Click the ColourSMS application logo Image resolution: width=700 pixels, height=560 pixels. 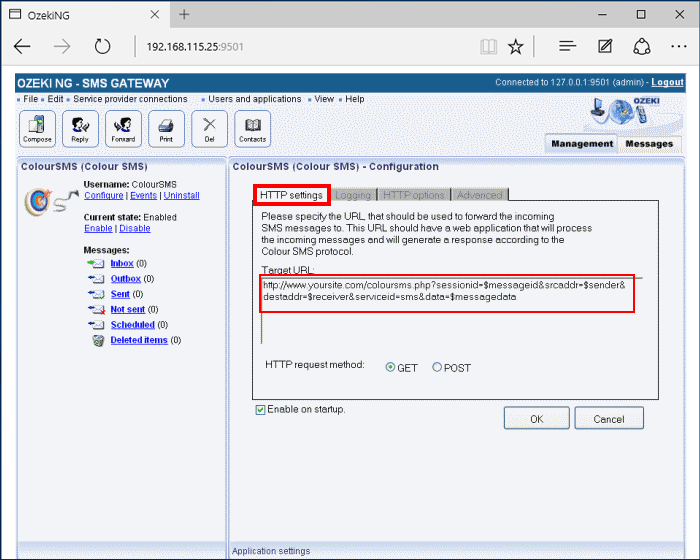pyautogui.click(x=51, y=201)
